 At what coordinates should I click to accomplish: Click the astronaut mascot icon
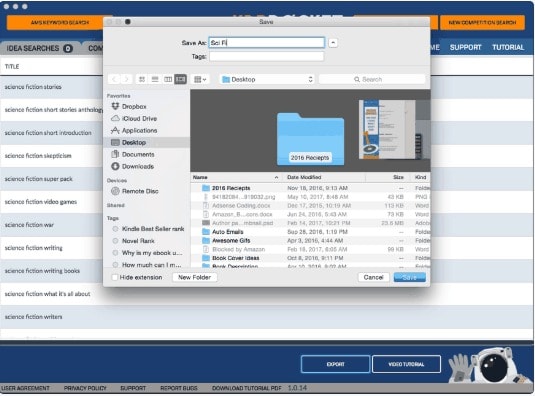pos(489,365)
